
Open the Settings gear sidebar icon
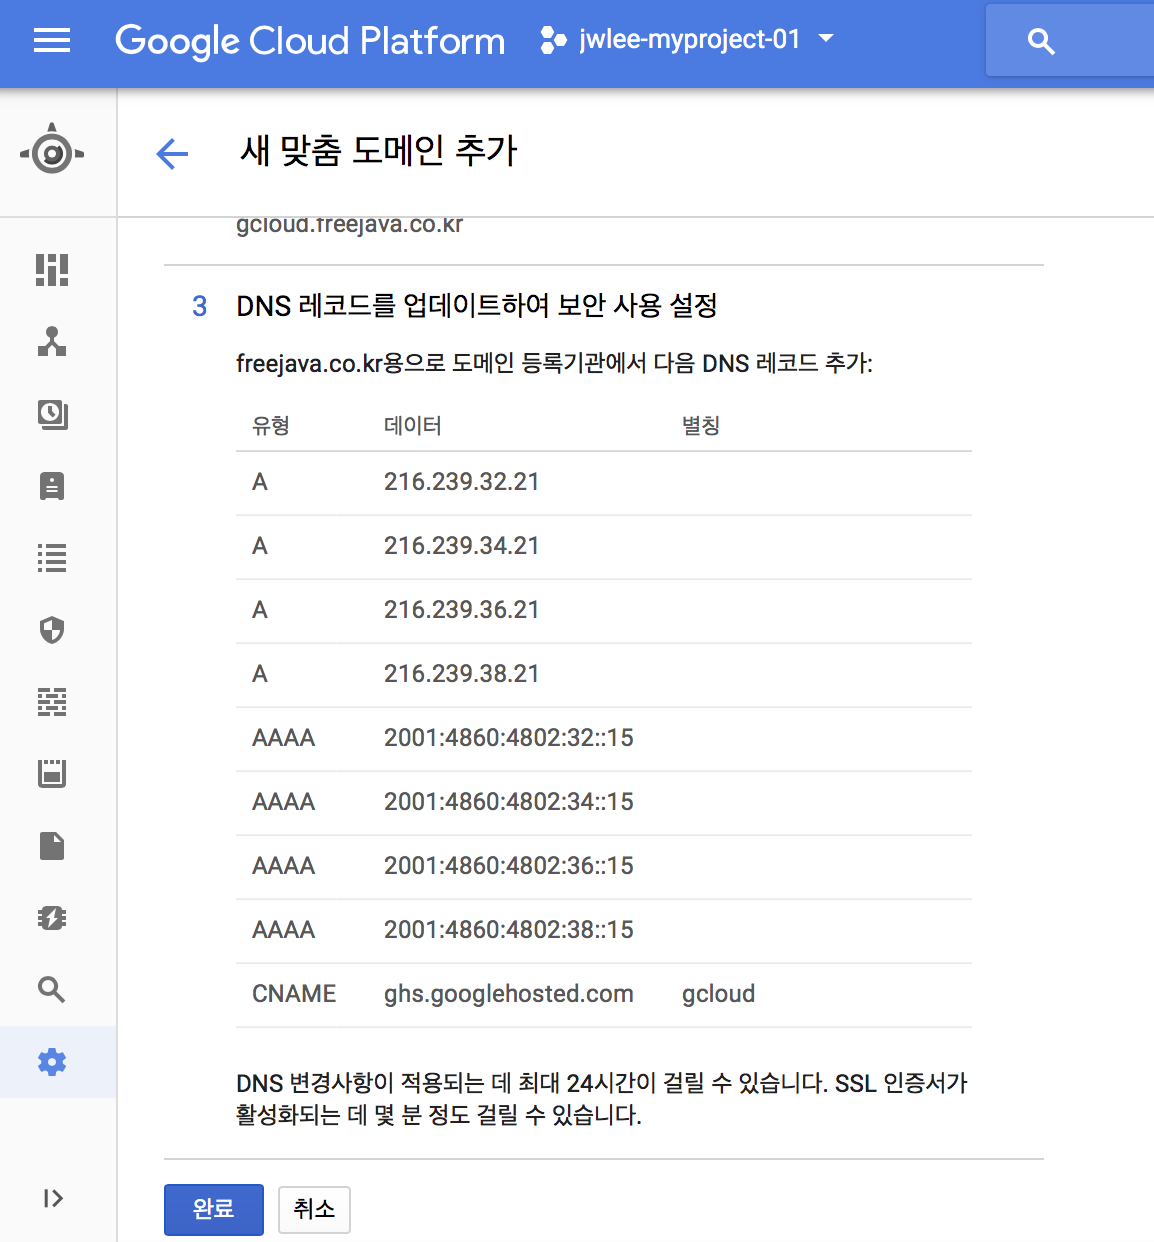point(52,1062)
